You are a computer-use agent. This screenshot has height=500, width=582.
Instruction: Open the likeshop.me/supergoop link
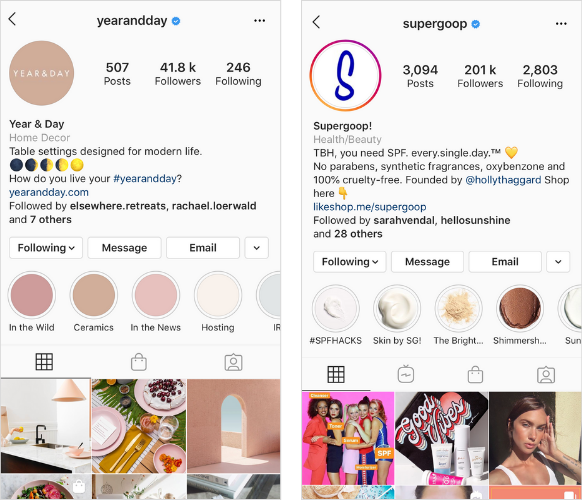(370, 207)
